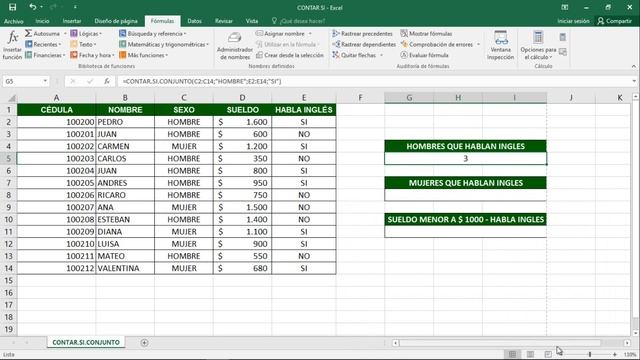
Task: Click the zoom in plus button
Action: [x=615, y=354]
